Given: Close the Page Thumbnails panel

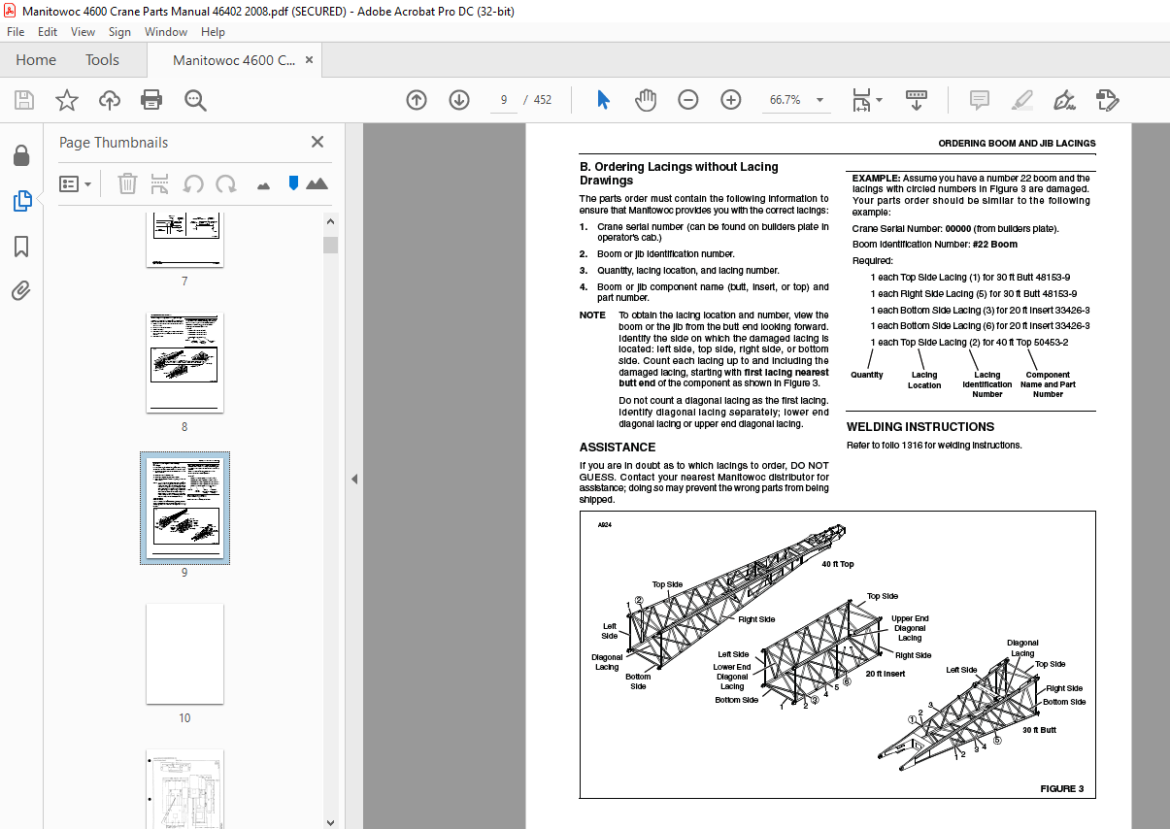Looking at the screenshot, I should coord(317,142).
